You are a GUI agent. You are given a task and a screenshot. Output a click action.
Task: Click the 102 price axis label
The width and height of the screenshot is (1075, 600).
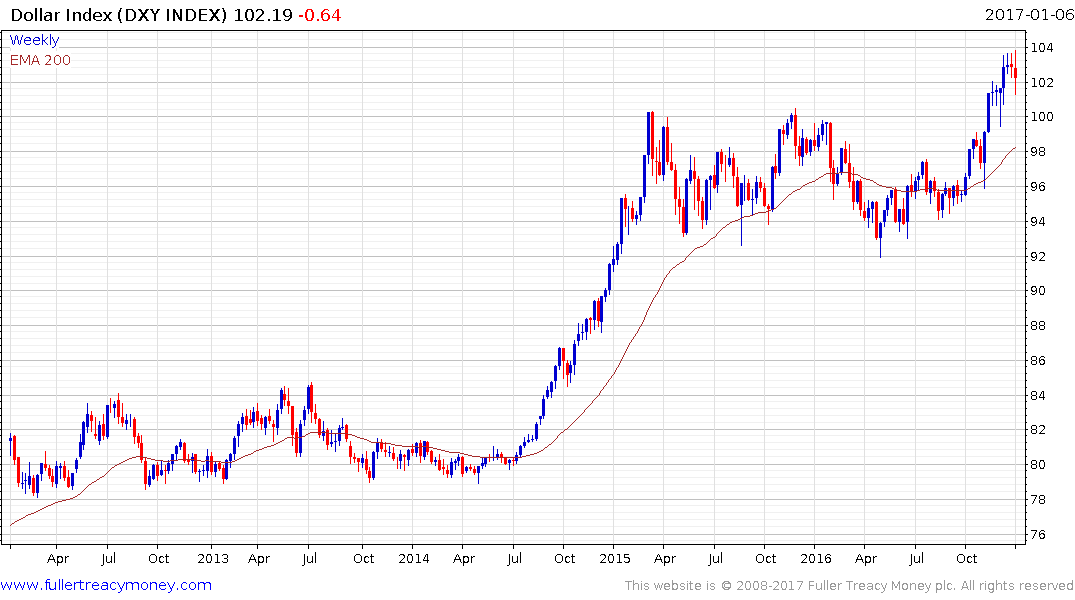click(x=1042, y=82)
